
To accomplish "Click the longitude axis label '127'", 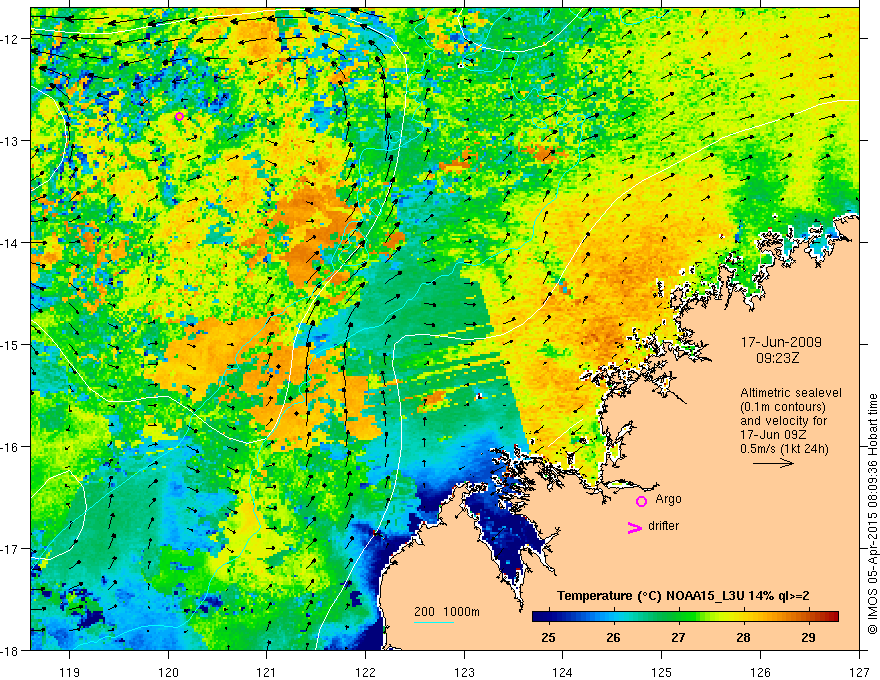I will click(x=859, y=672).
